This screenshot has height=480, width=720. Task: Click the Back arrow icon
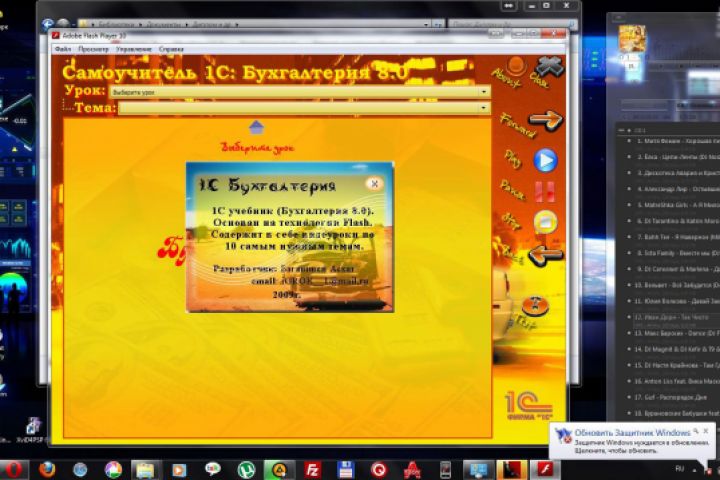coord(545,255)
